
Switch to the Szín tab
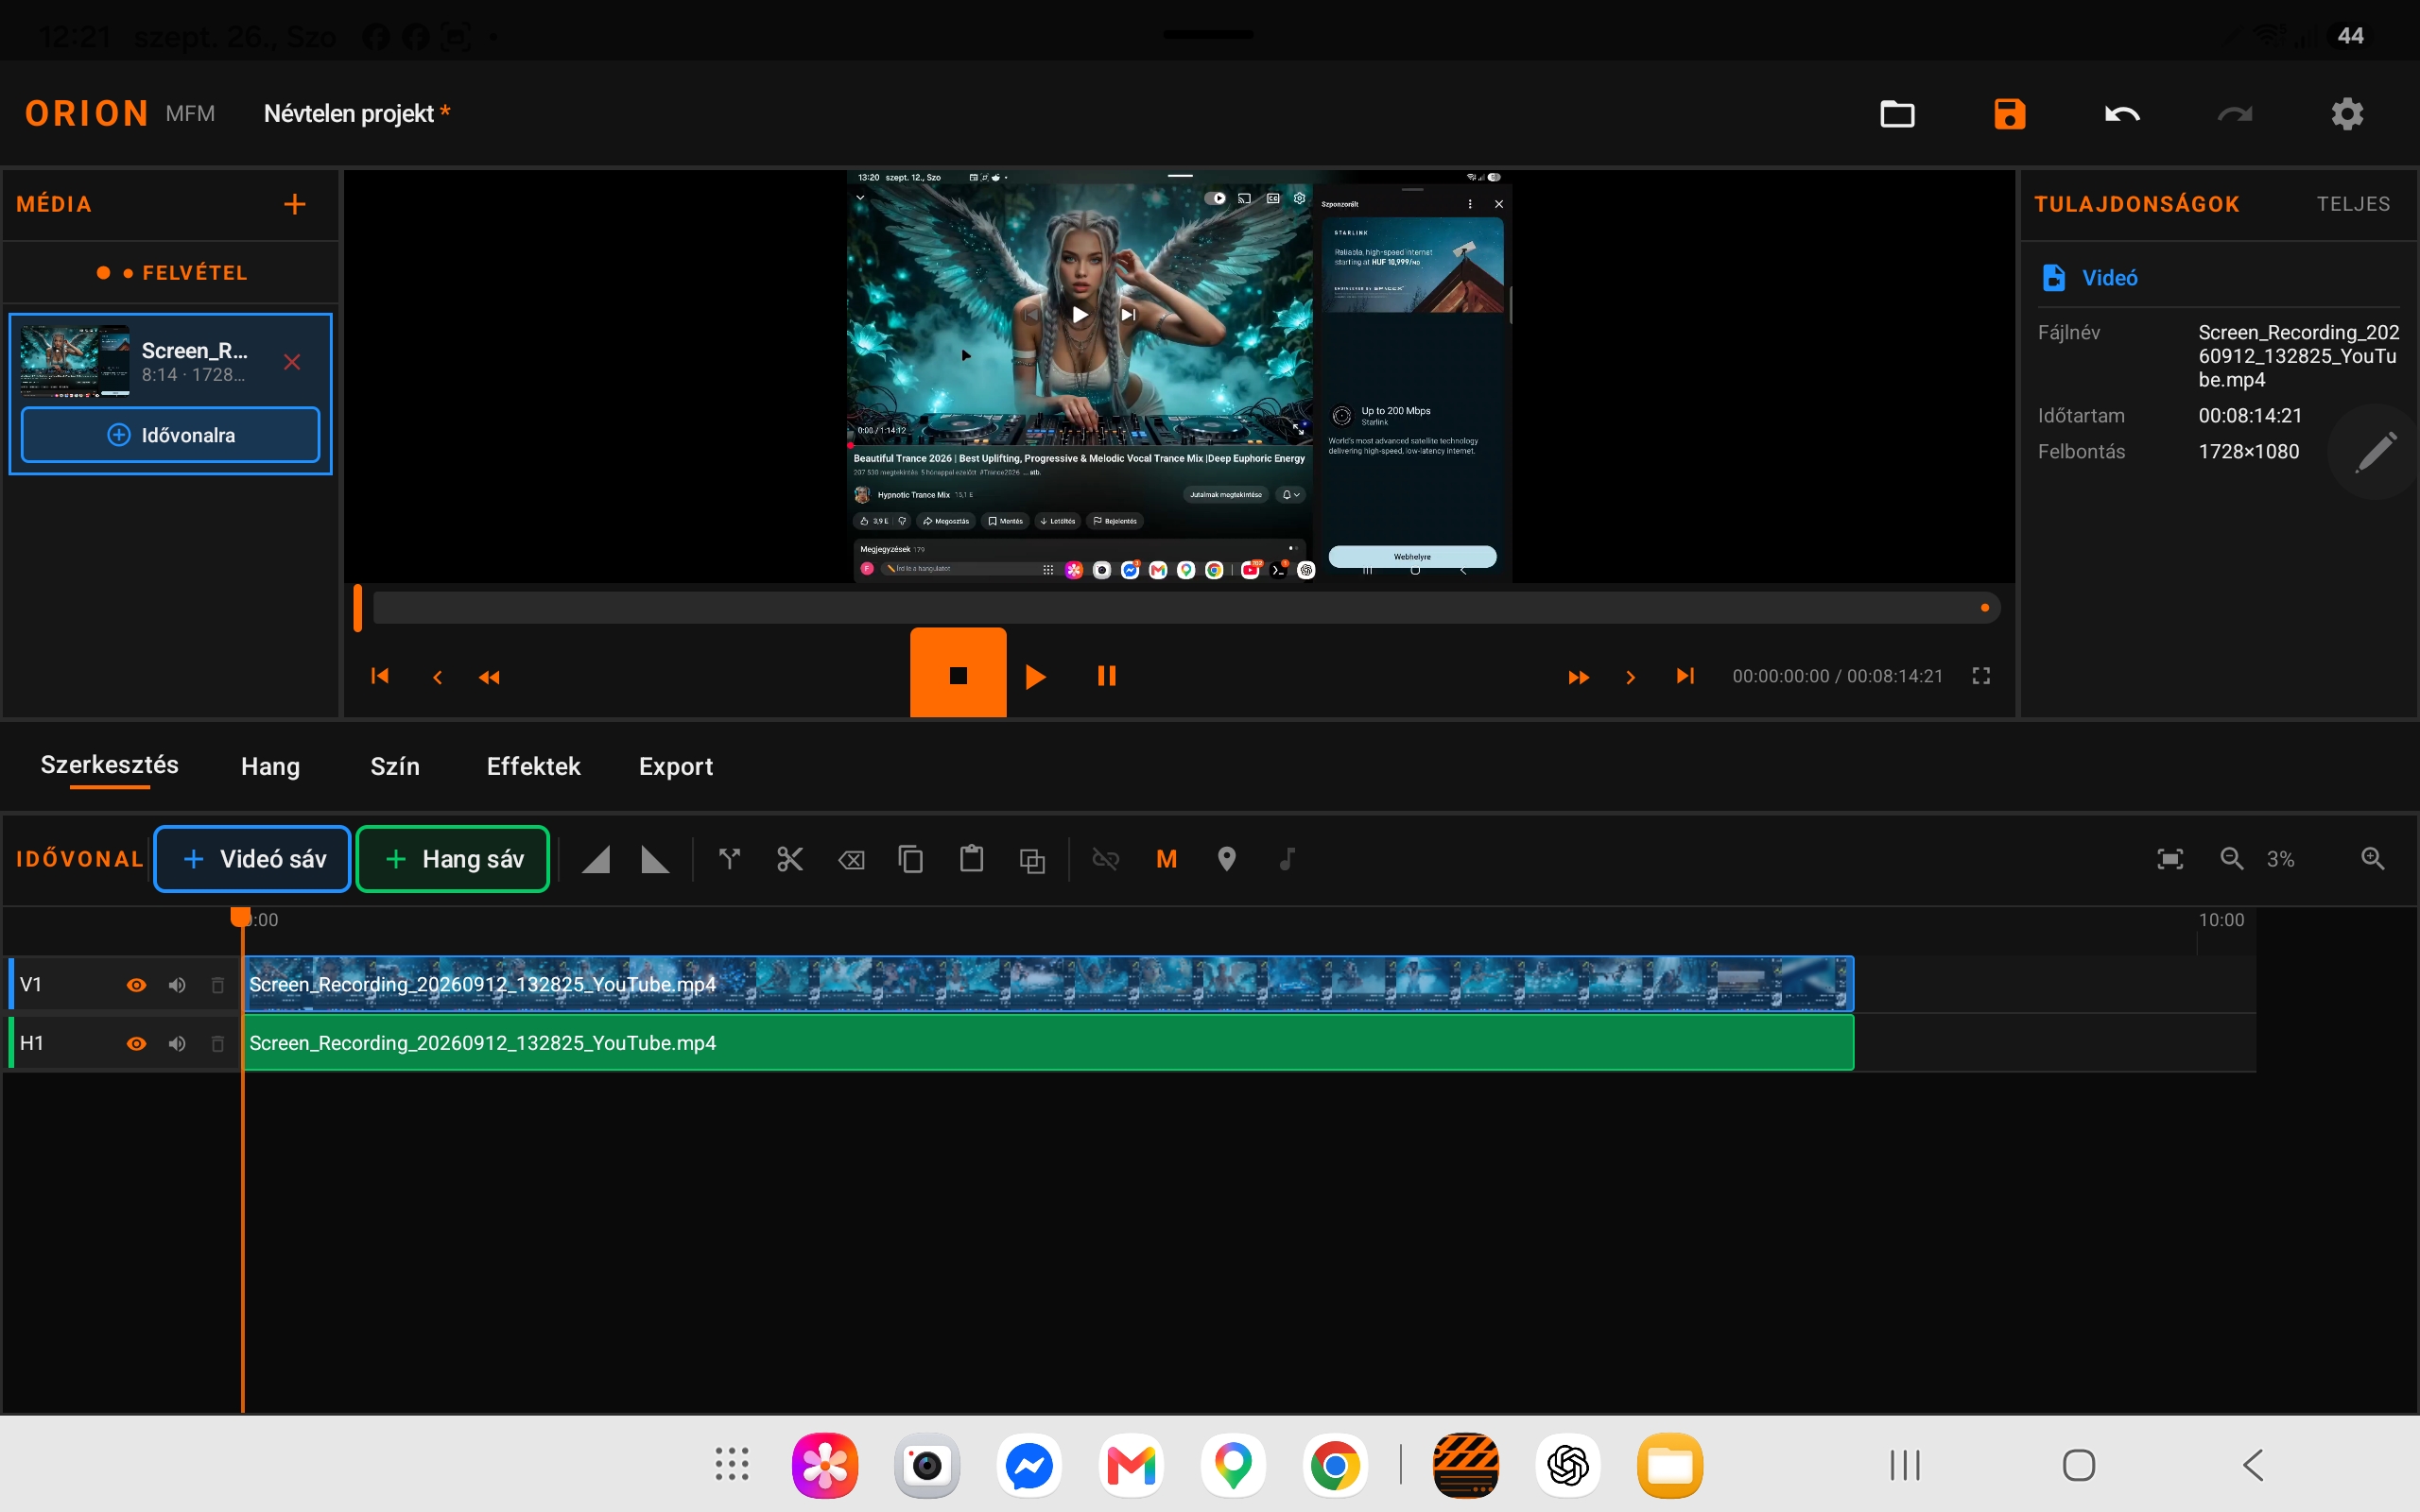[395, 766]
